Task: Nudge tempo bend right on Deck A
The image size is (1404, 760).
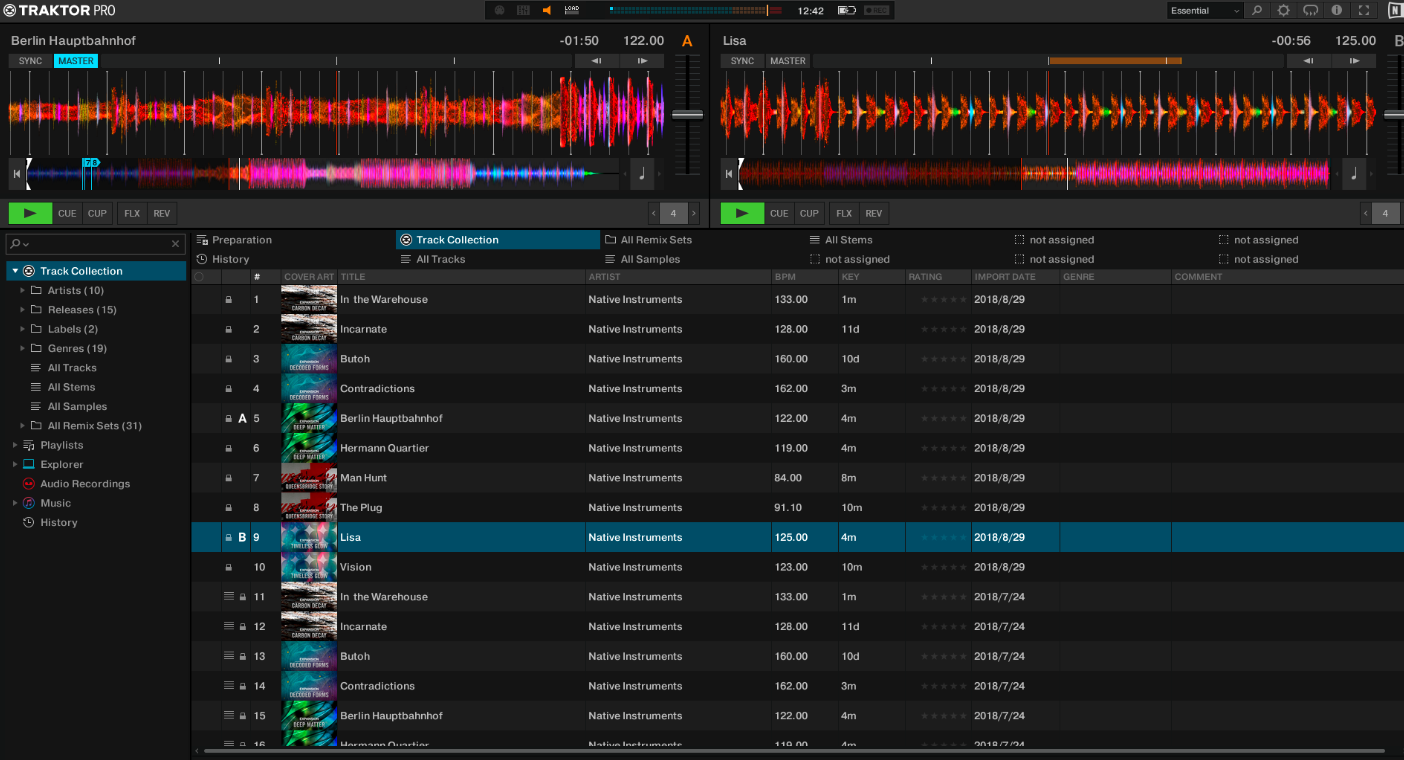Action: (643, 61)
